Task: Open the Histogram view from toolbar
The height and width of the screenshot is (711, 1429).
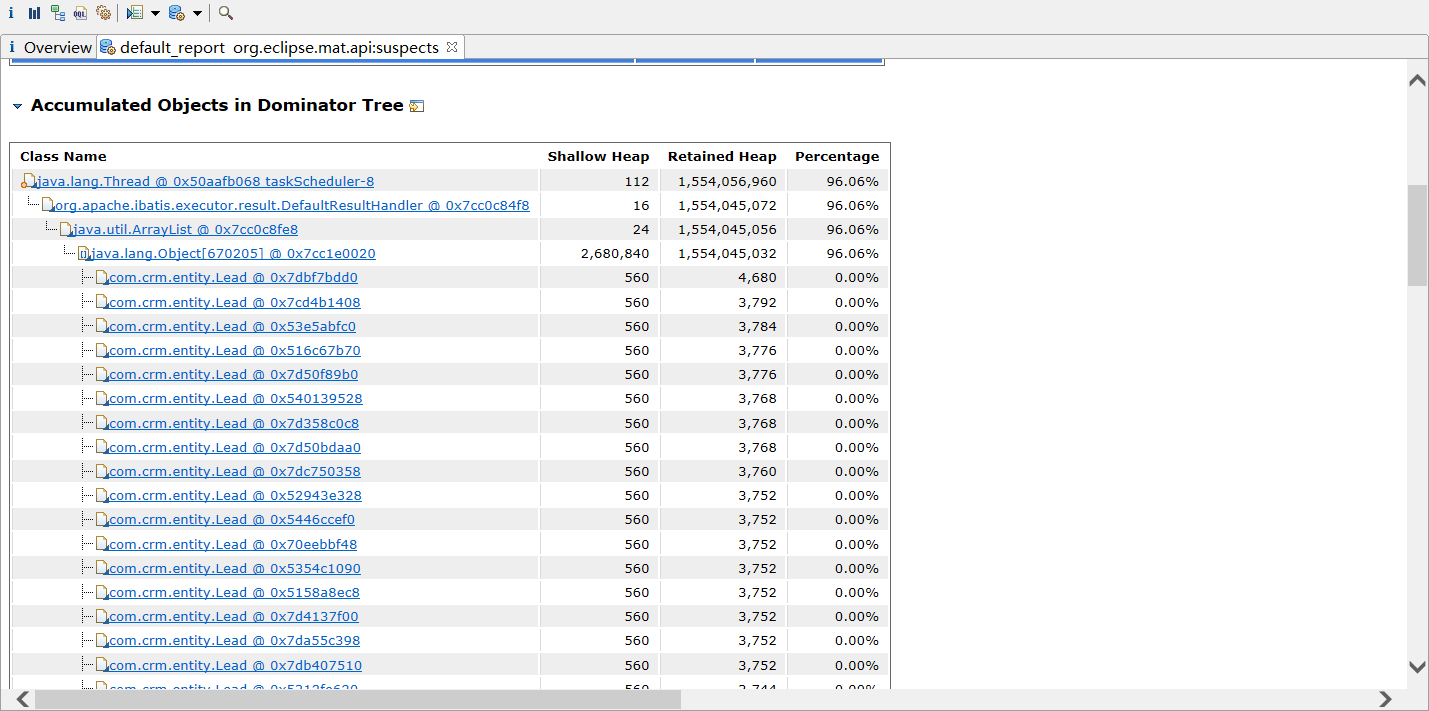Action: (34, 13)
